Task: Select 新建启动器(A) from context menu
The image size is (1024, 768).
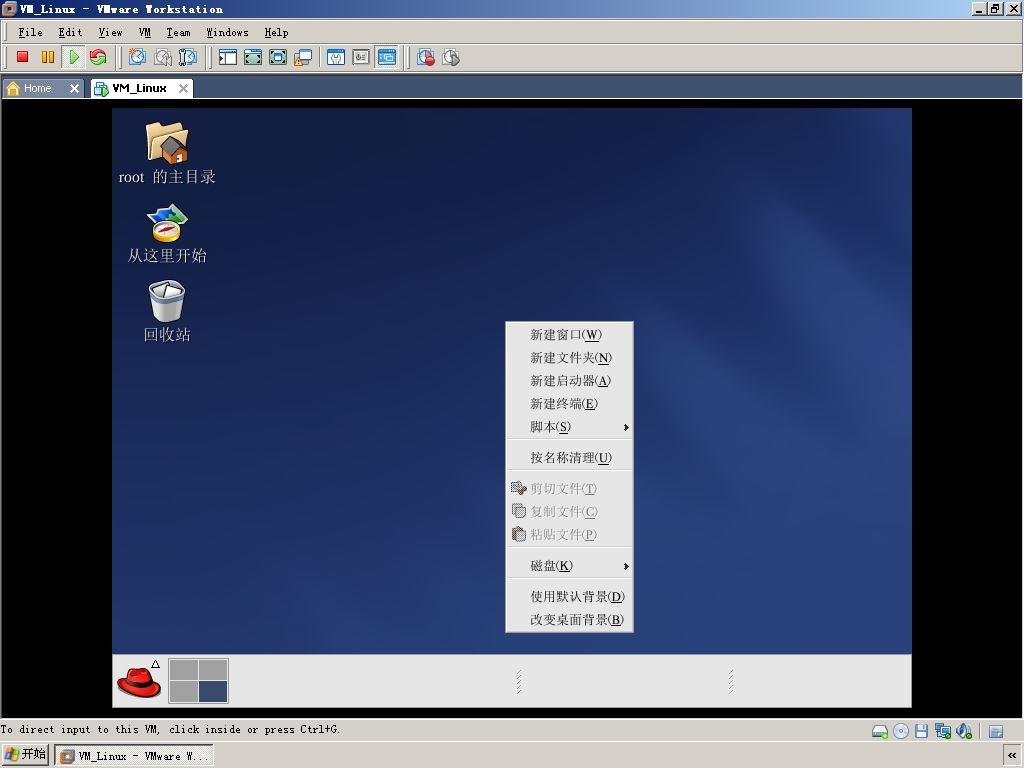Action: (x=569, y=381)
